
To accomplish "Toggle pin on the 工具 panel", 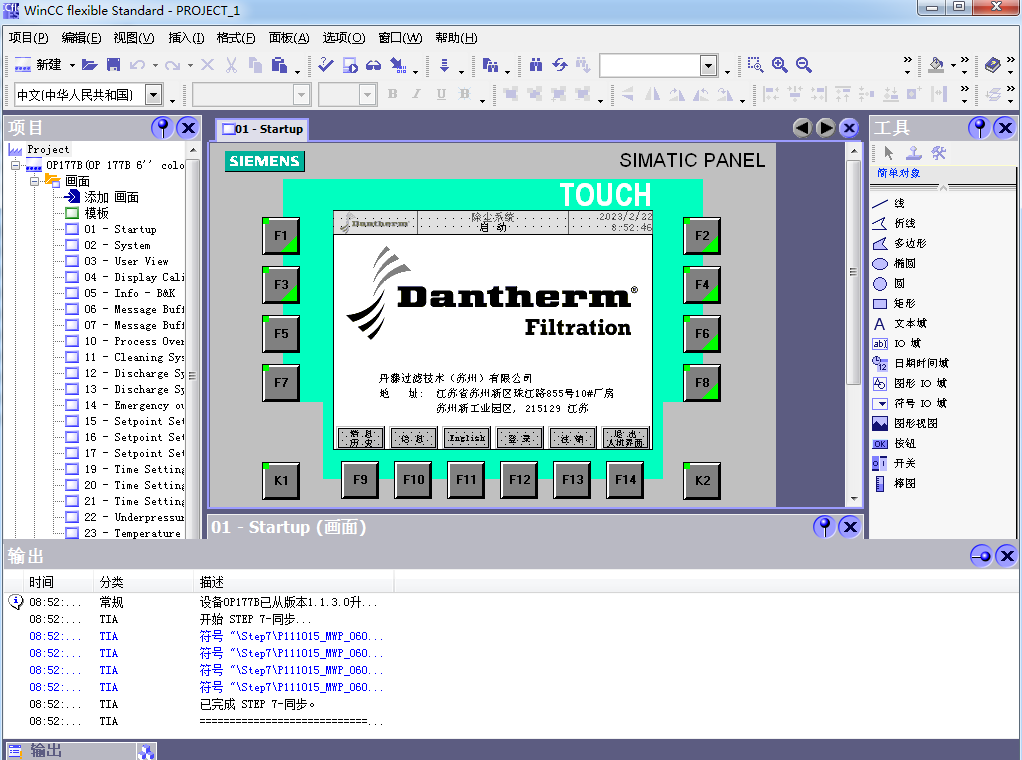I will [x=980, y=128].
